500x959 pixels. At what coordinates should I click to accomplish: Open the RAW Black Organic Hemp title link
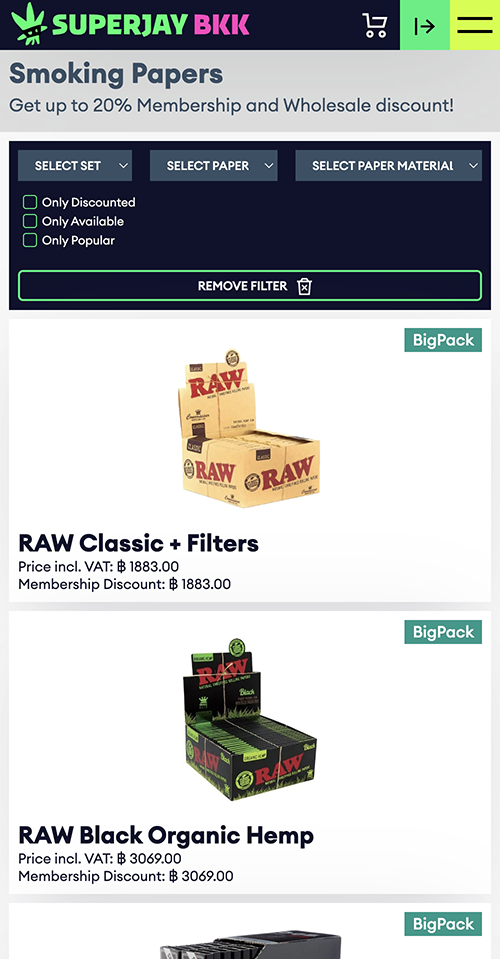[166, 835]
